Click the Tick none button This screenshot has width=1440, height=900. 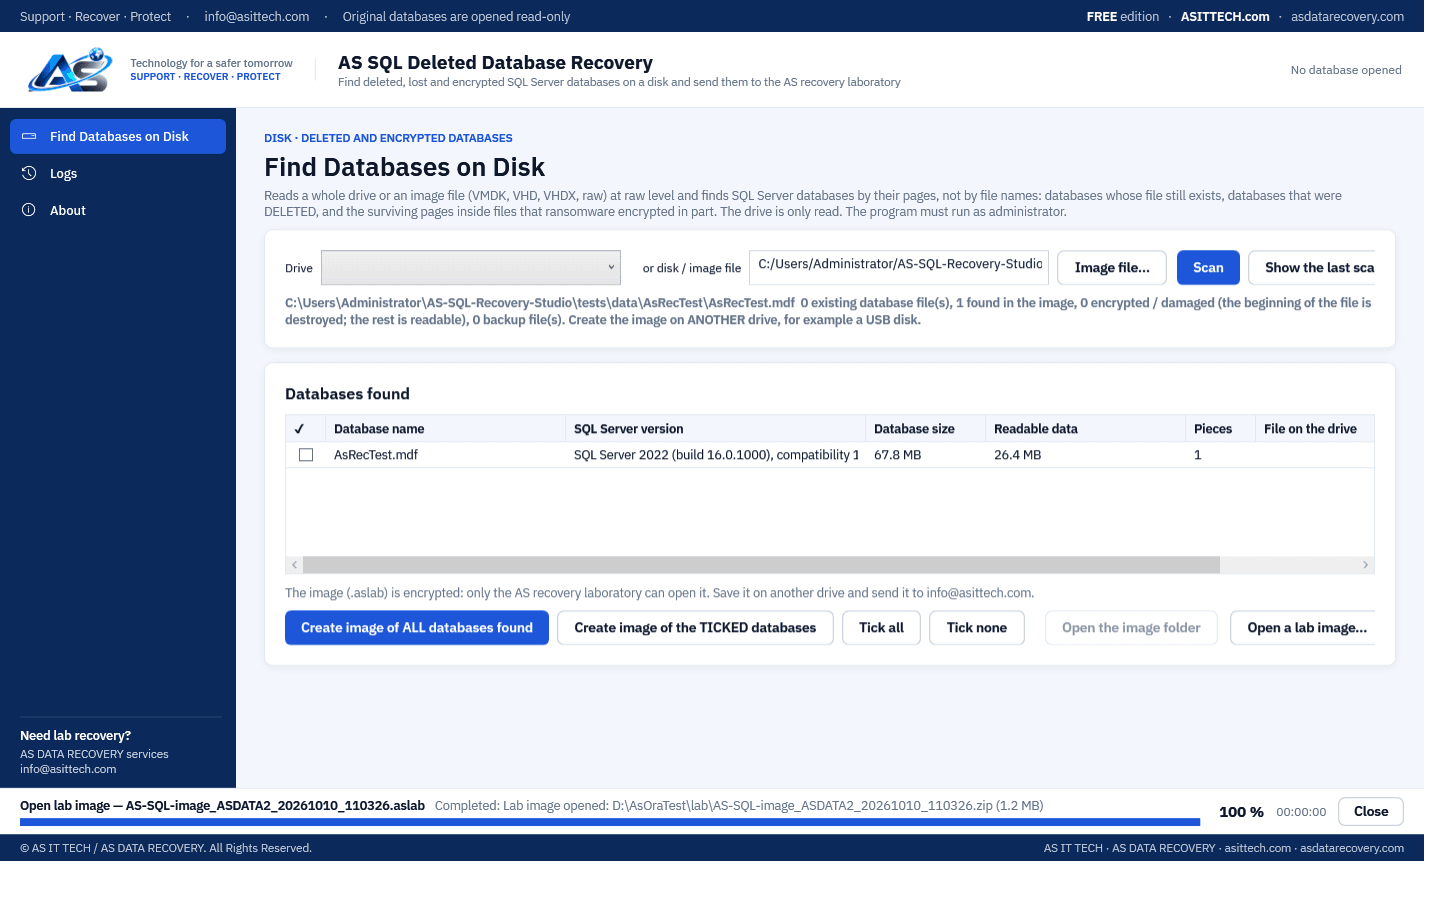point(977,628)
